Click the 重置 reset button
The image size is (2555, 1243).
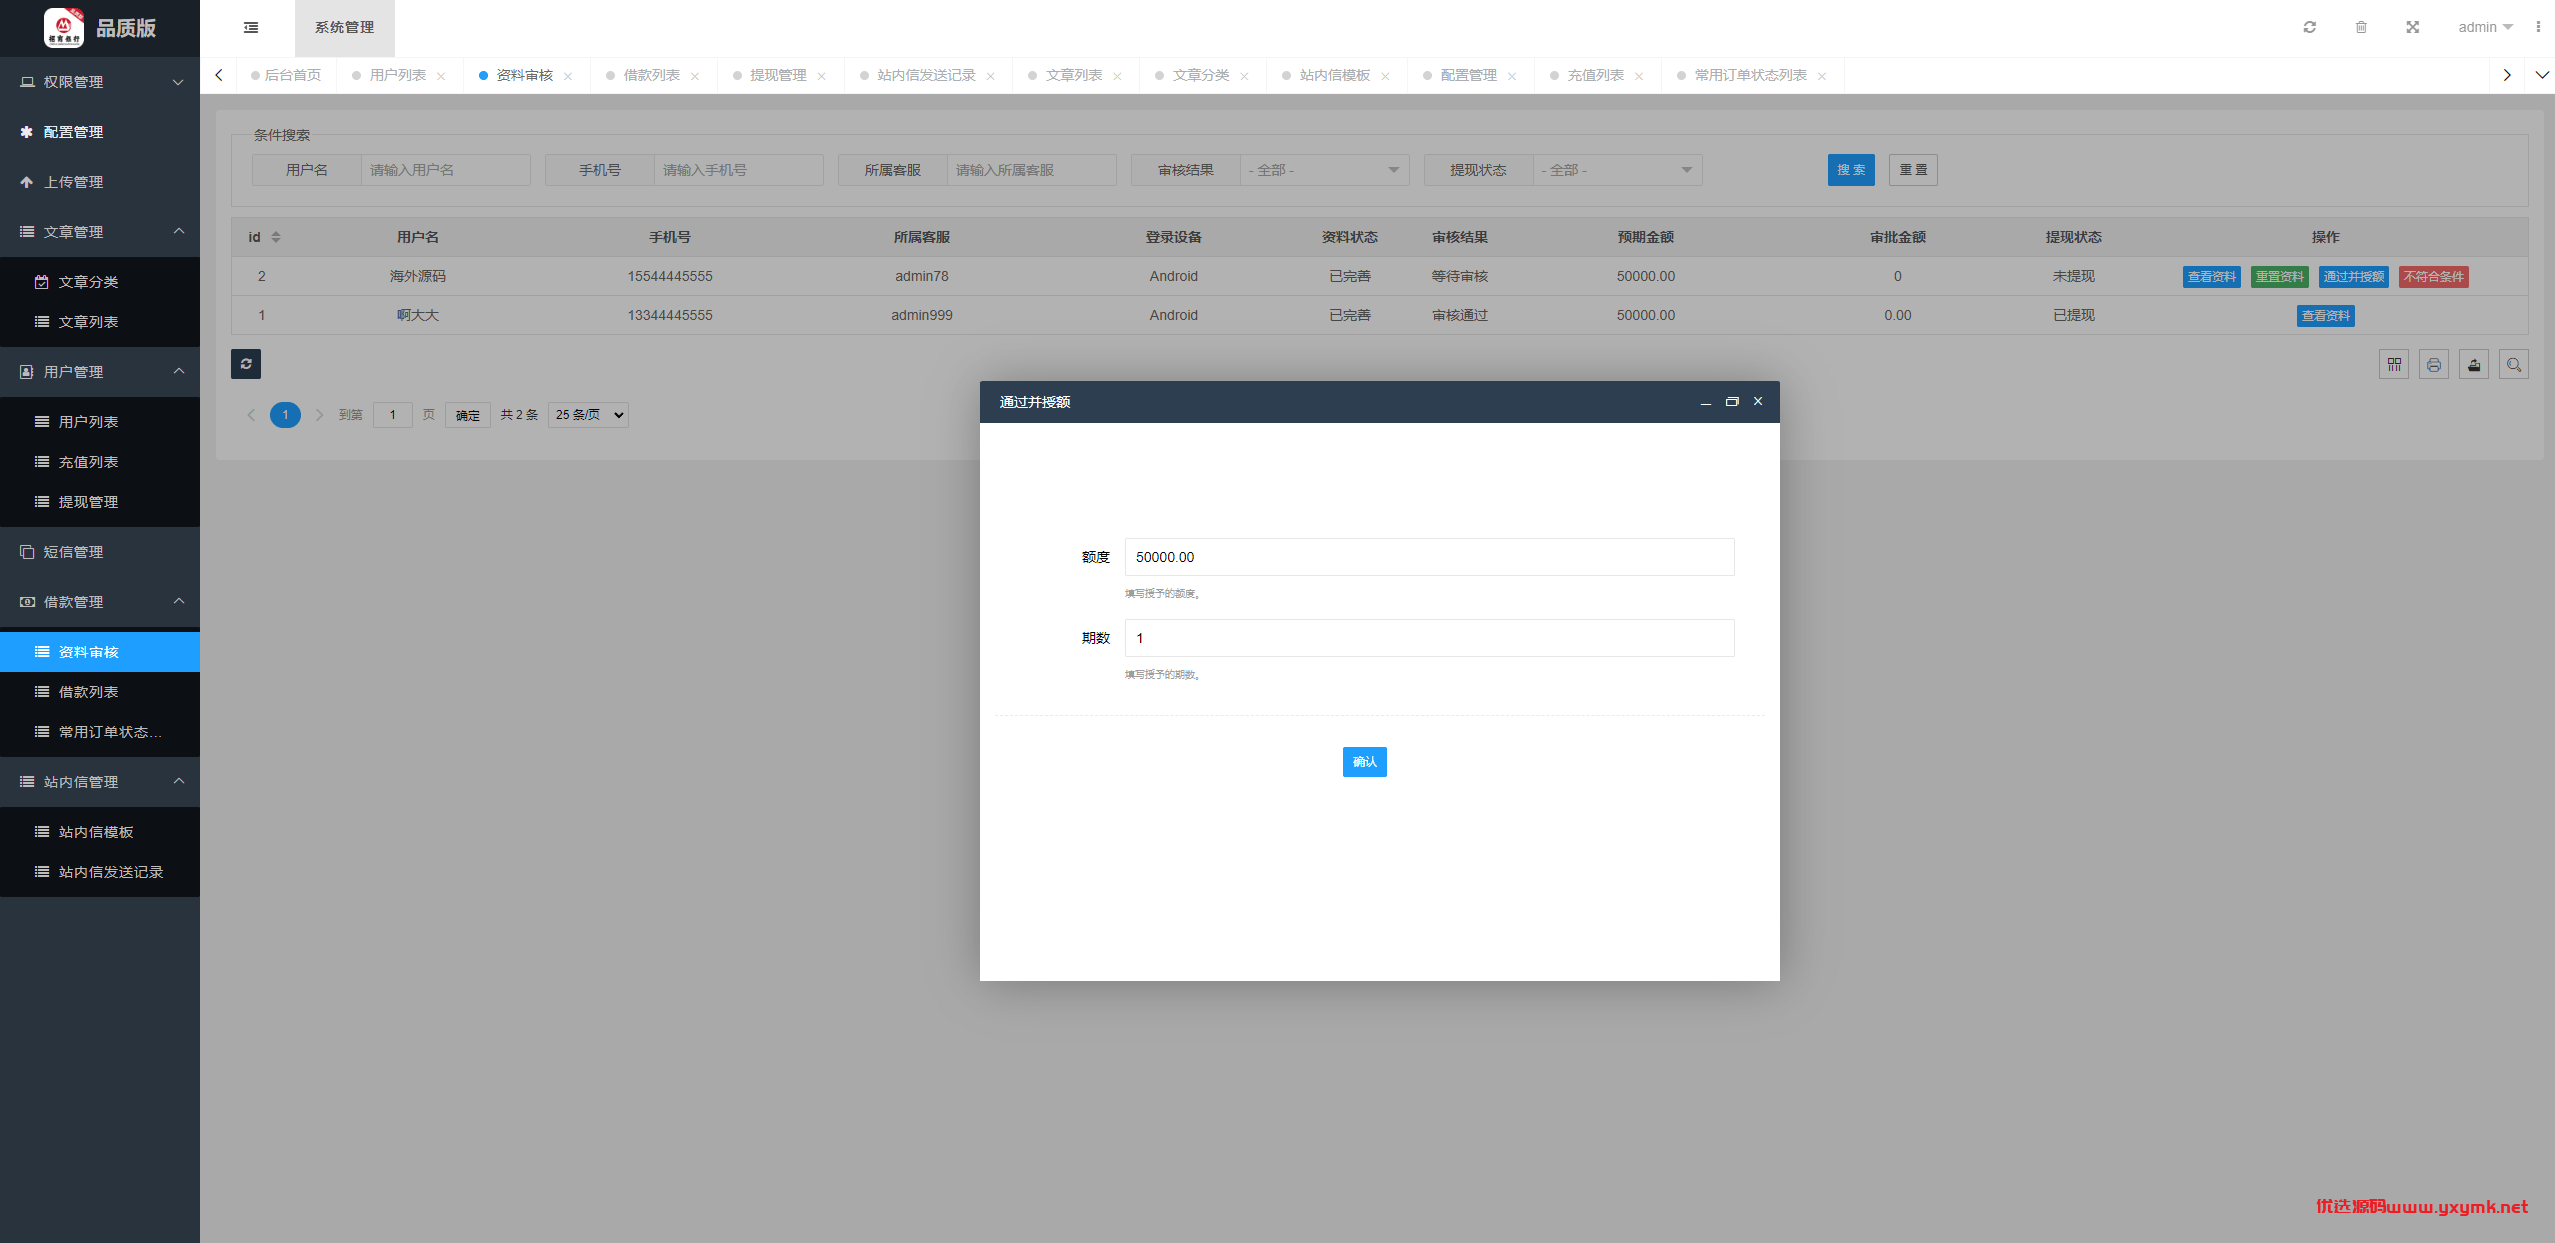[1913, 170]
